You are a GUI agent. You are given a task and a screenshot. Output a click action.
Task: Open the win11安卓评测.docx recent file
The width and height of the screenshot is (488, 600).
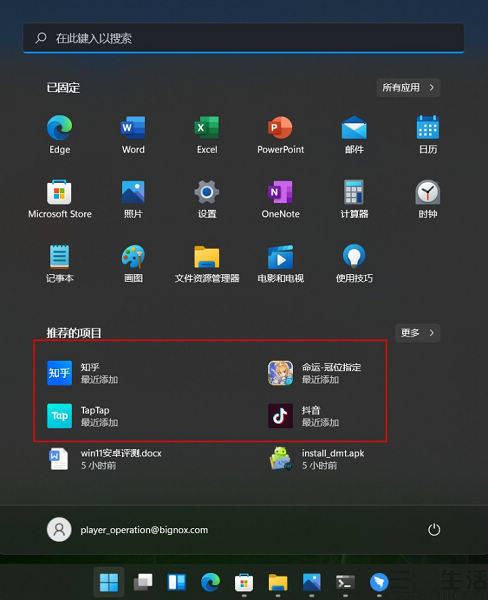pyautogui.click(x=105, y=459)
